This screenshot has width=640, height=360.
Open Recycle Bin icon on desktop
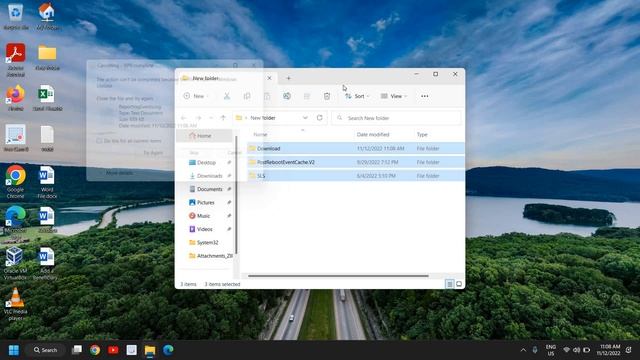[16, 17]
